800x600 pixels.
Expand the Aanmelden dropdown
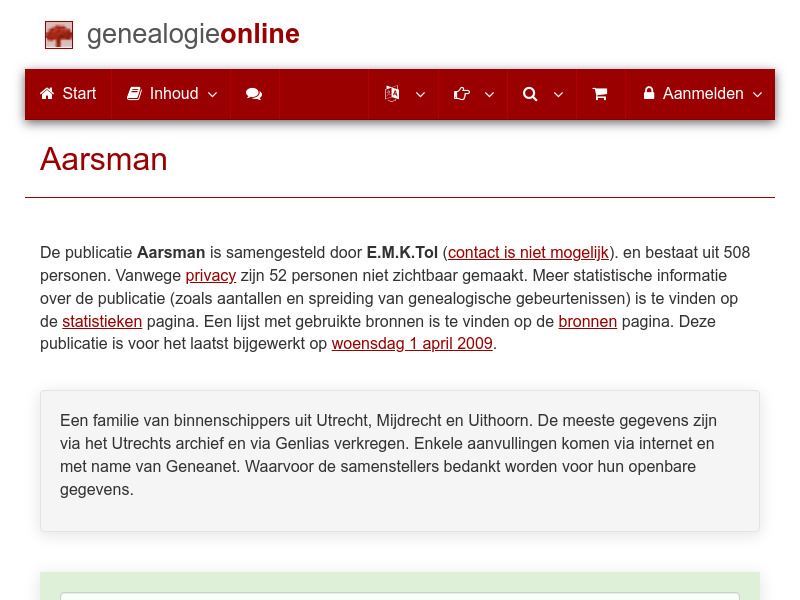[x=758, y=96]
